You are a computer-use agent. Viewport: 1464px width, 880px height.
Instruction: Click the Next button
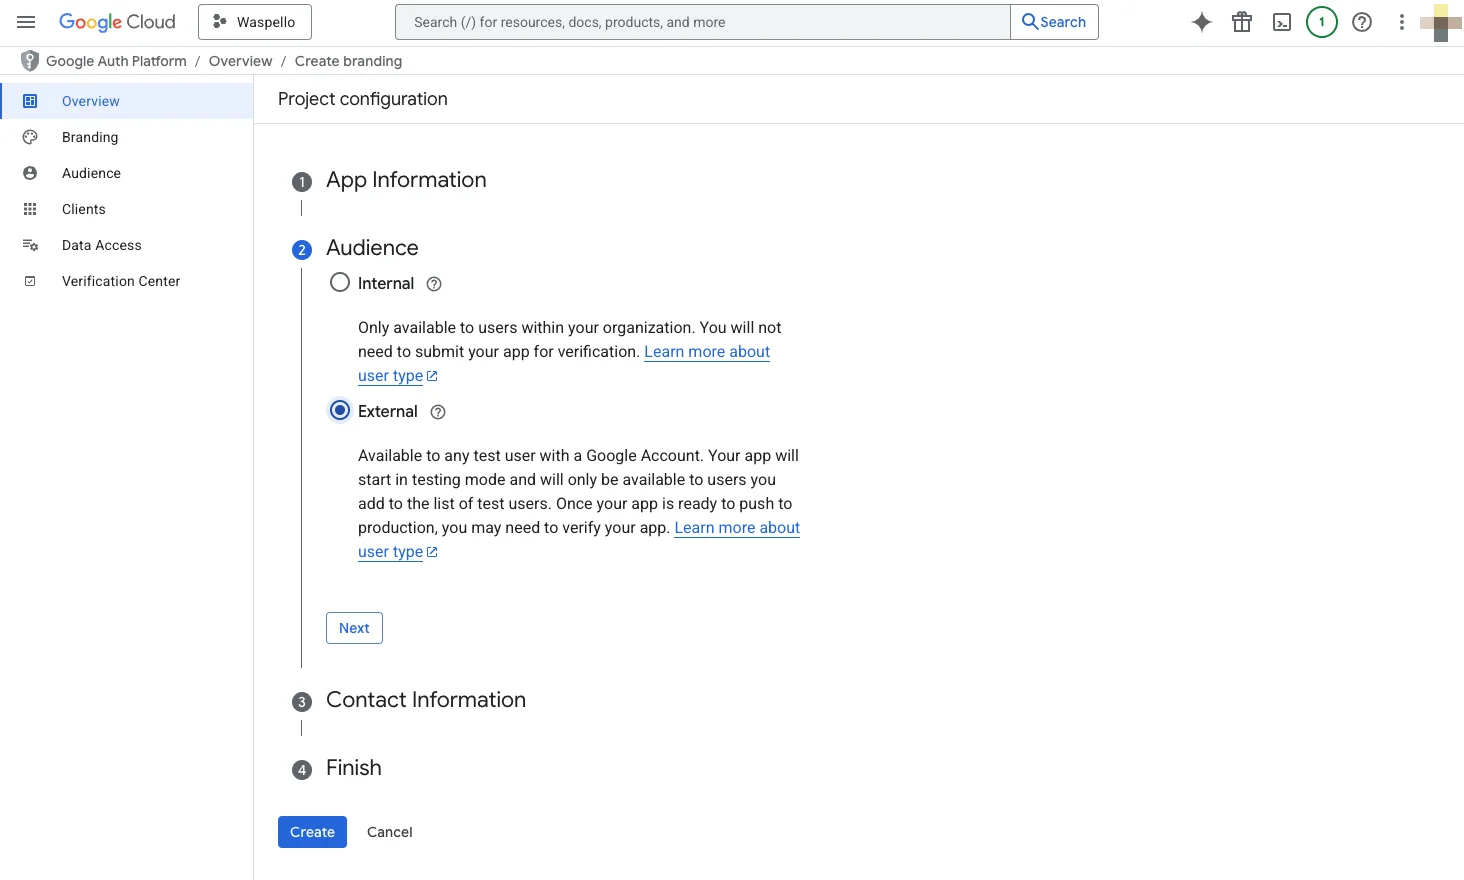(x=354, y=628)
